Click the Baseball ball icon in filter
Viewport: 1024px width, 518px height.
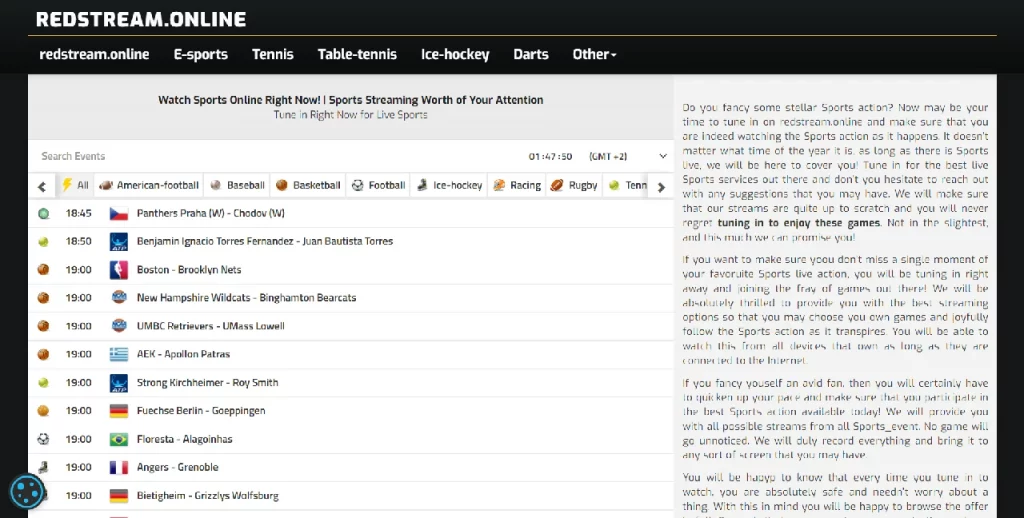[216, 186]
